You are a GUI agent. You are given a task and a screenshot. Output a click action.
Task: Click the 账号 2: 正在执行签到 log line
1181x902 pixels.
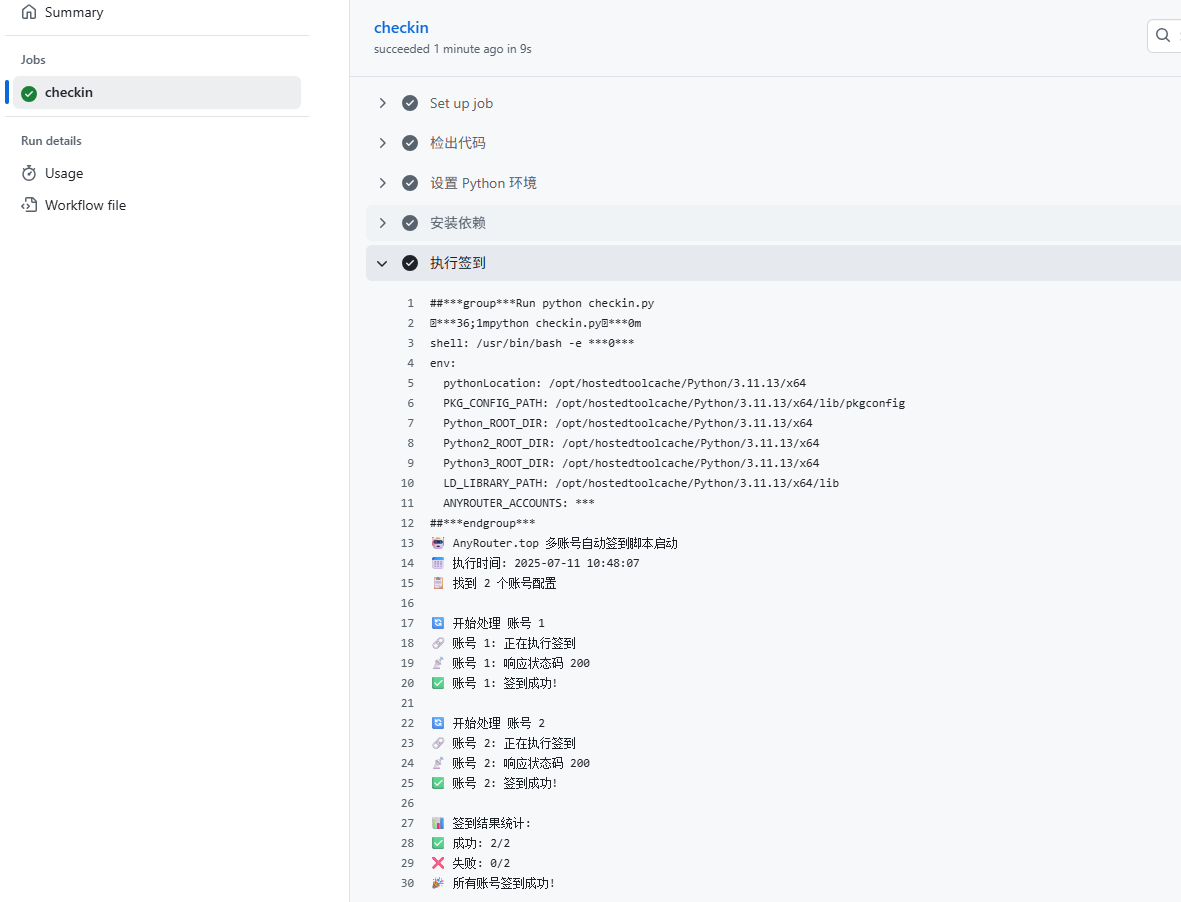(x=503, y=743)
